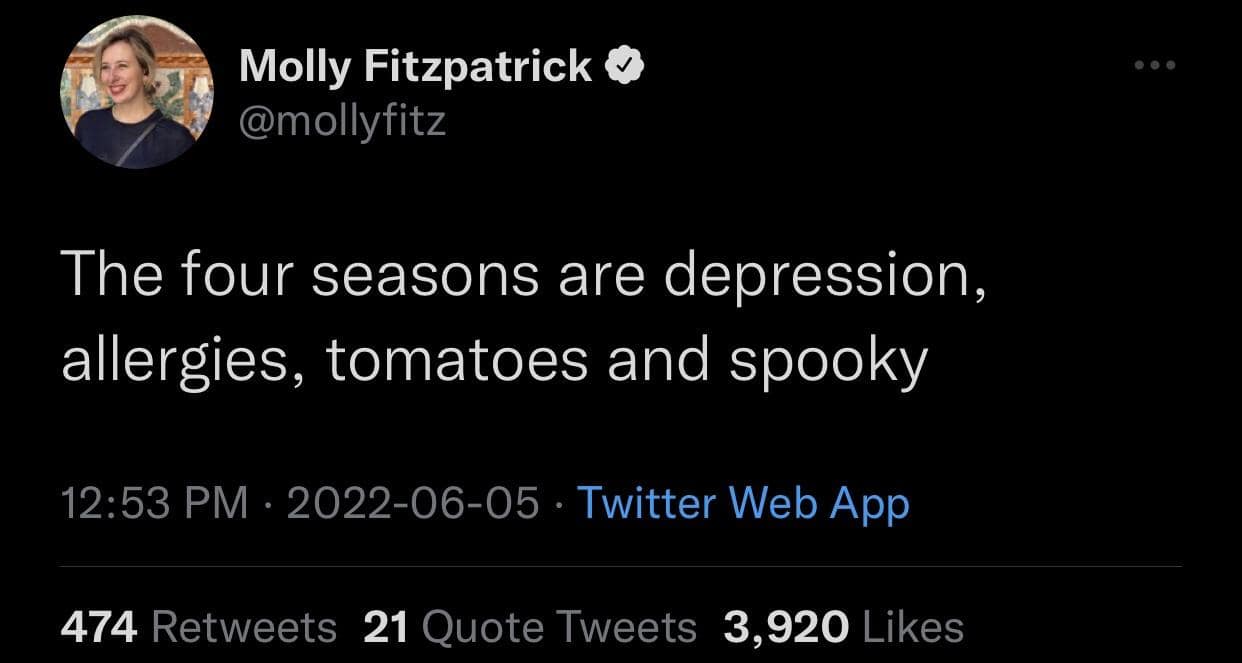Screen dimensions: 1242x663
Task: Open the @mollyfitz handle link
Action: point(343,122)
